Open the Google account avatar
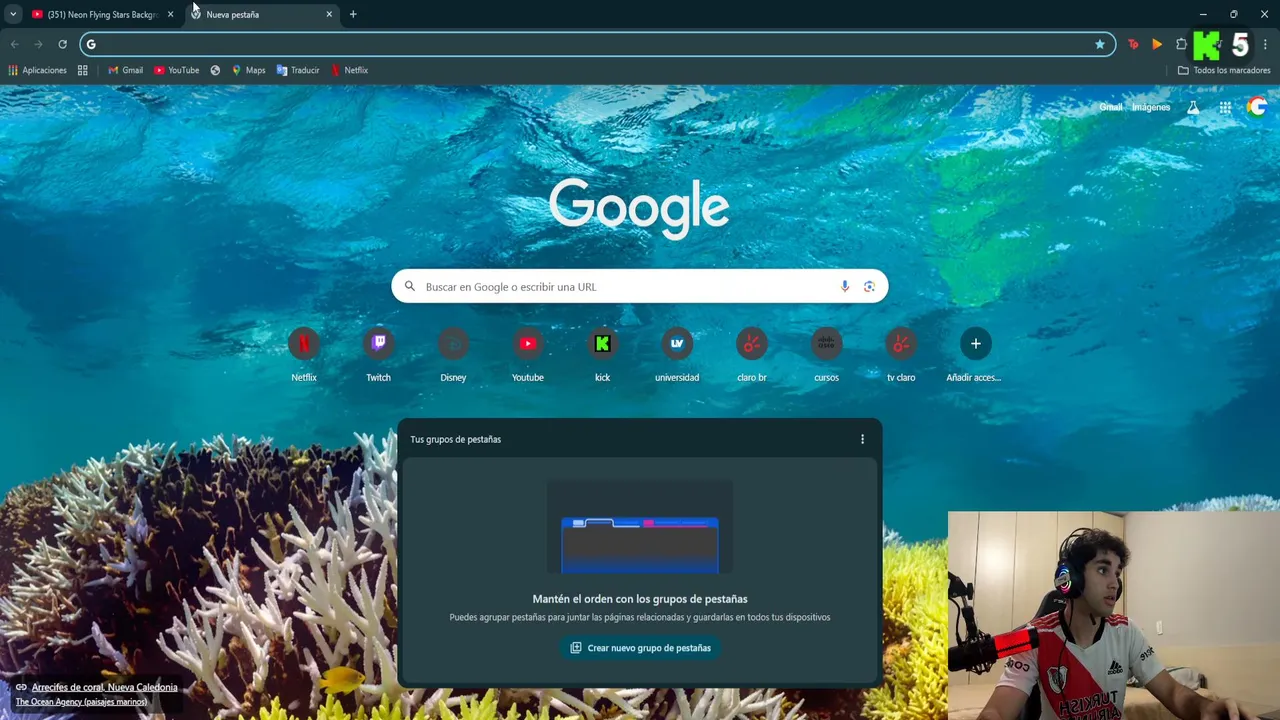Viewport: 1280px width, 720px height. tap(1257, 107)
